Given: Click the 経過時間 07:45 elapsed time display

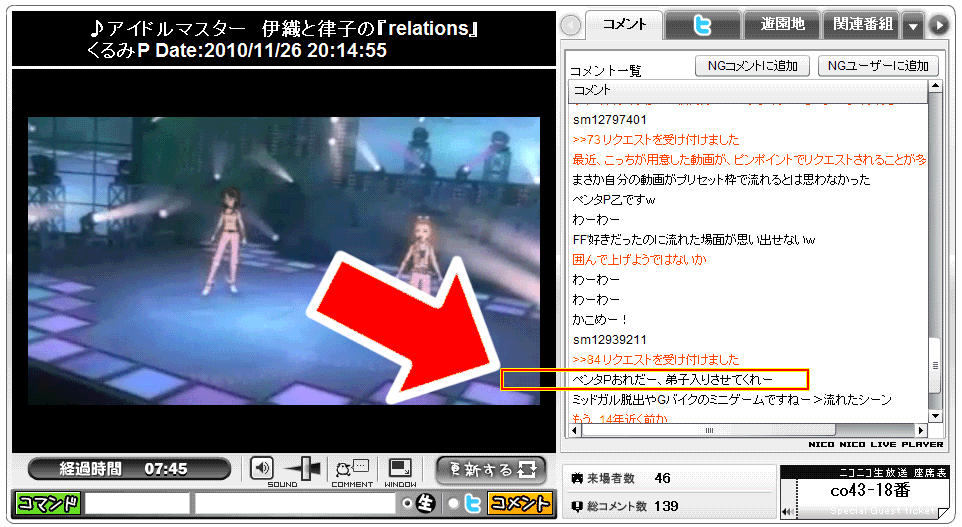Looking at the screenshot, I should tap(129, 469).
